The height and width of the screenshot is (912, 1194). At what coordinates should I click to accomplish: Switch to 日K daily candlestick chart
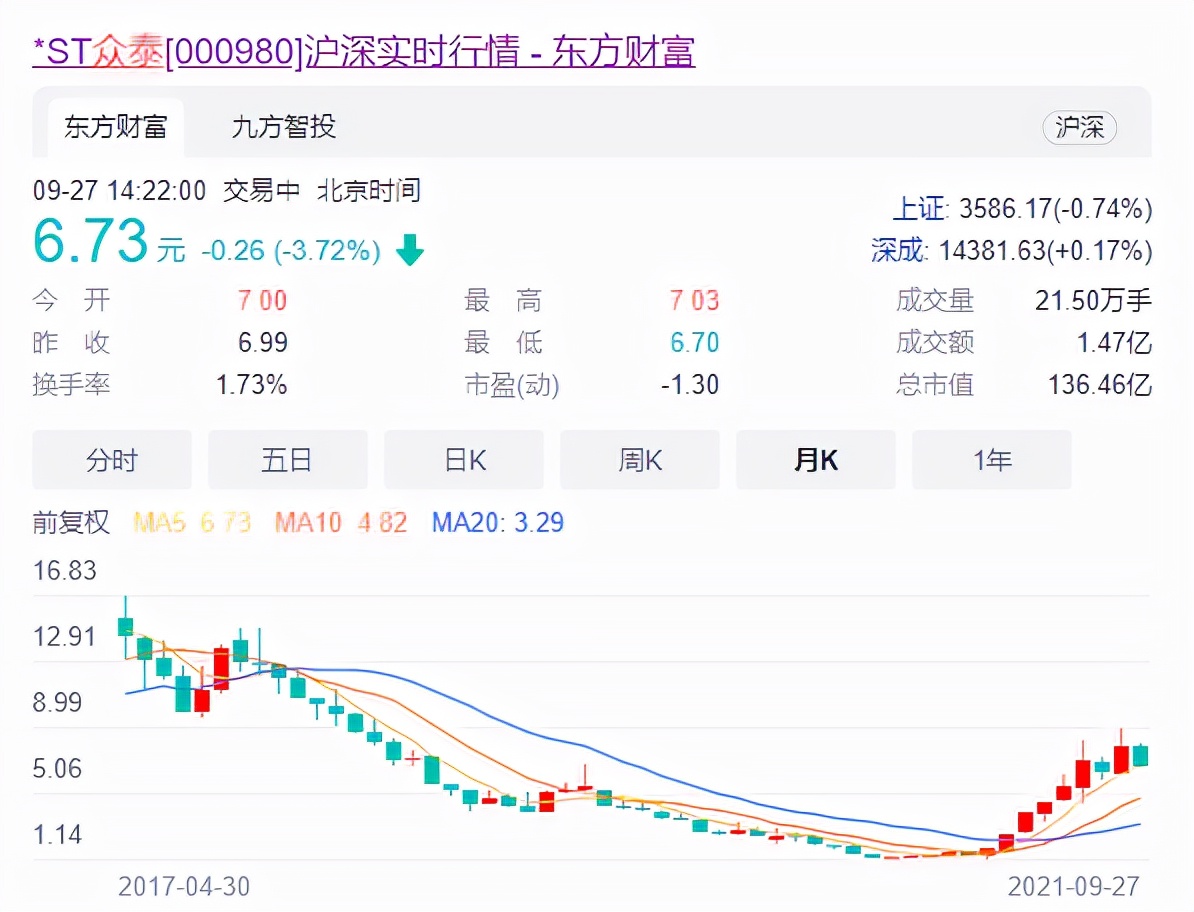[464, 460]
